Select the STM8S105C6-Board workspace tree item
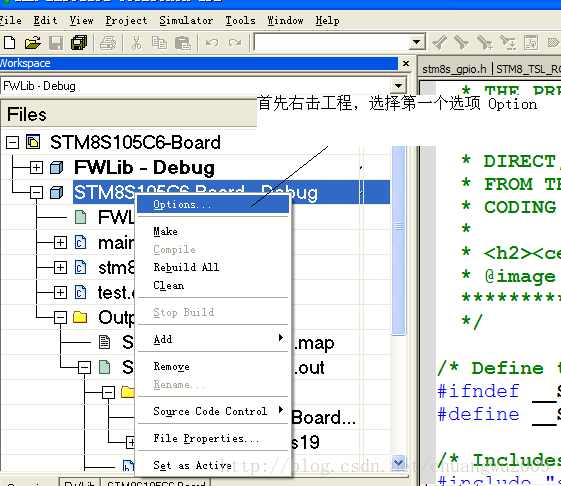Screen dimensions: 561x486 [x=135, y=142]
